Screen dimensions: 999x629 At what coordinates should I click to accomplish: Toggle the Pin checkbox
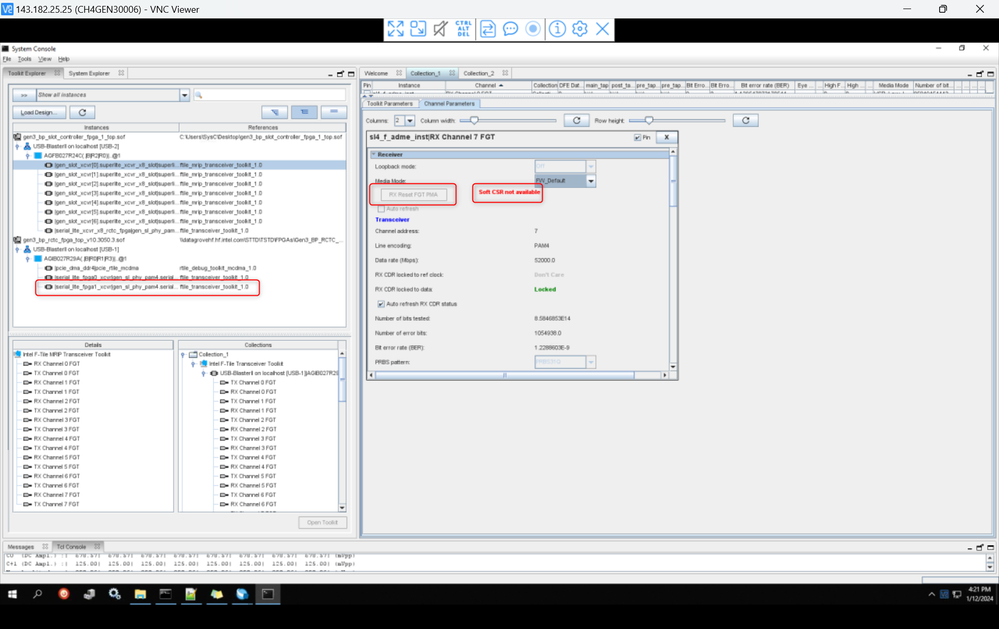[638, 138]
